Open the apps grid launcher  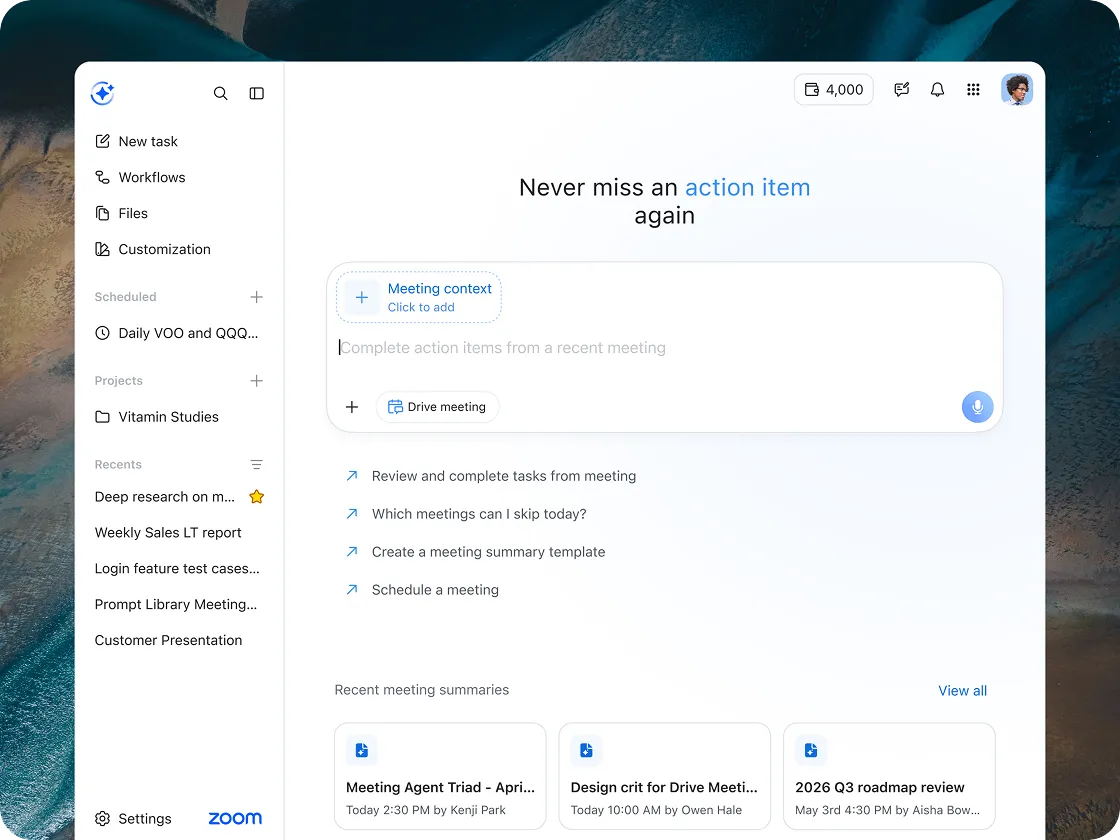[973, 90]
